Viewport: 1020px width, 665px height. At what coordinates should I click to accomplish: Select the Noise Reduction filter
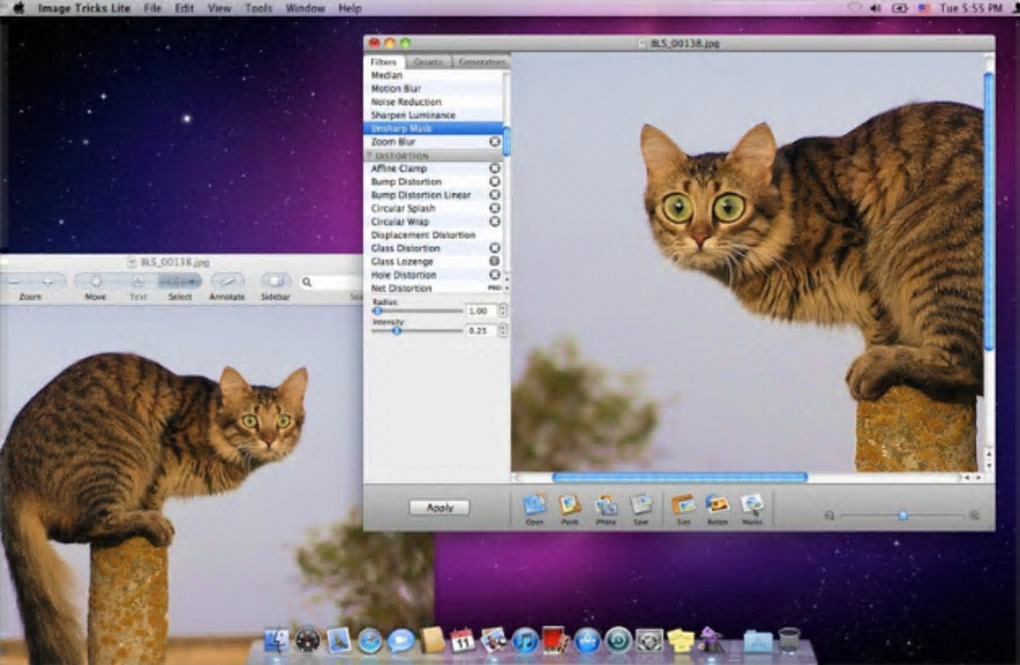click(433, 102)
